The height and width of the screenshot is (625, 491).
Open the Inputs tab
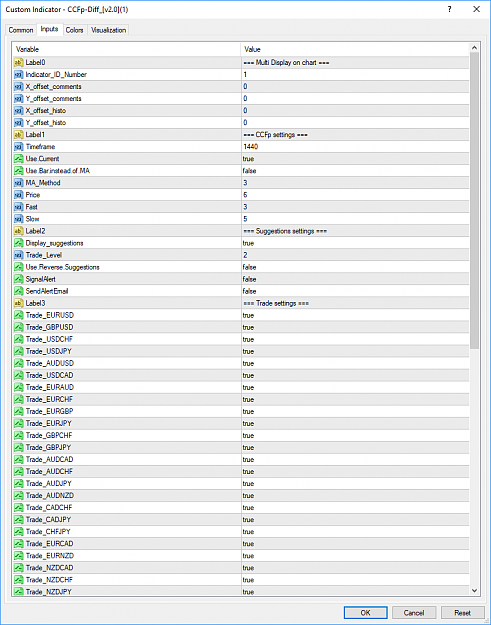(49, 29)
